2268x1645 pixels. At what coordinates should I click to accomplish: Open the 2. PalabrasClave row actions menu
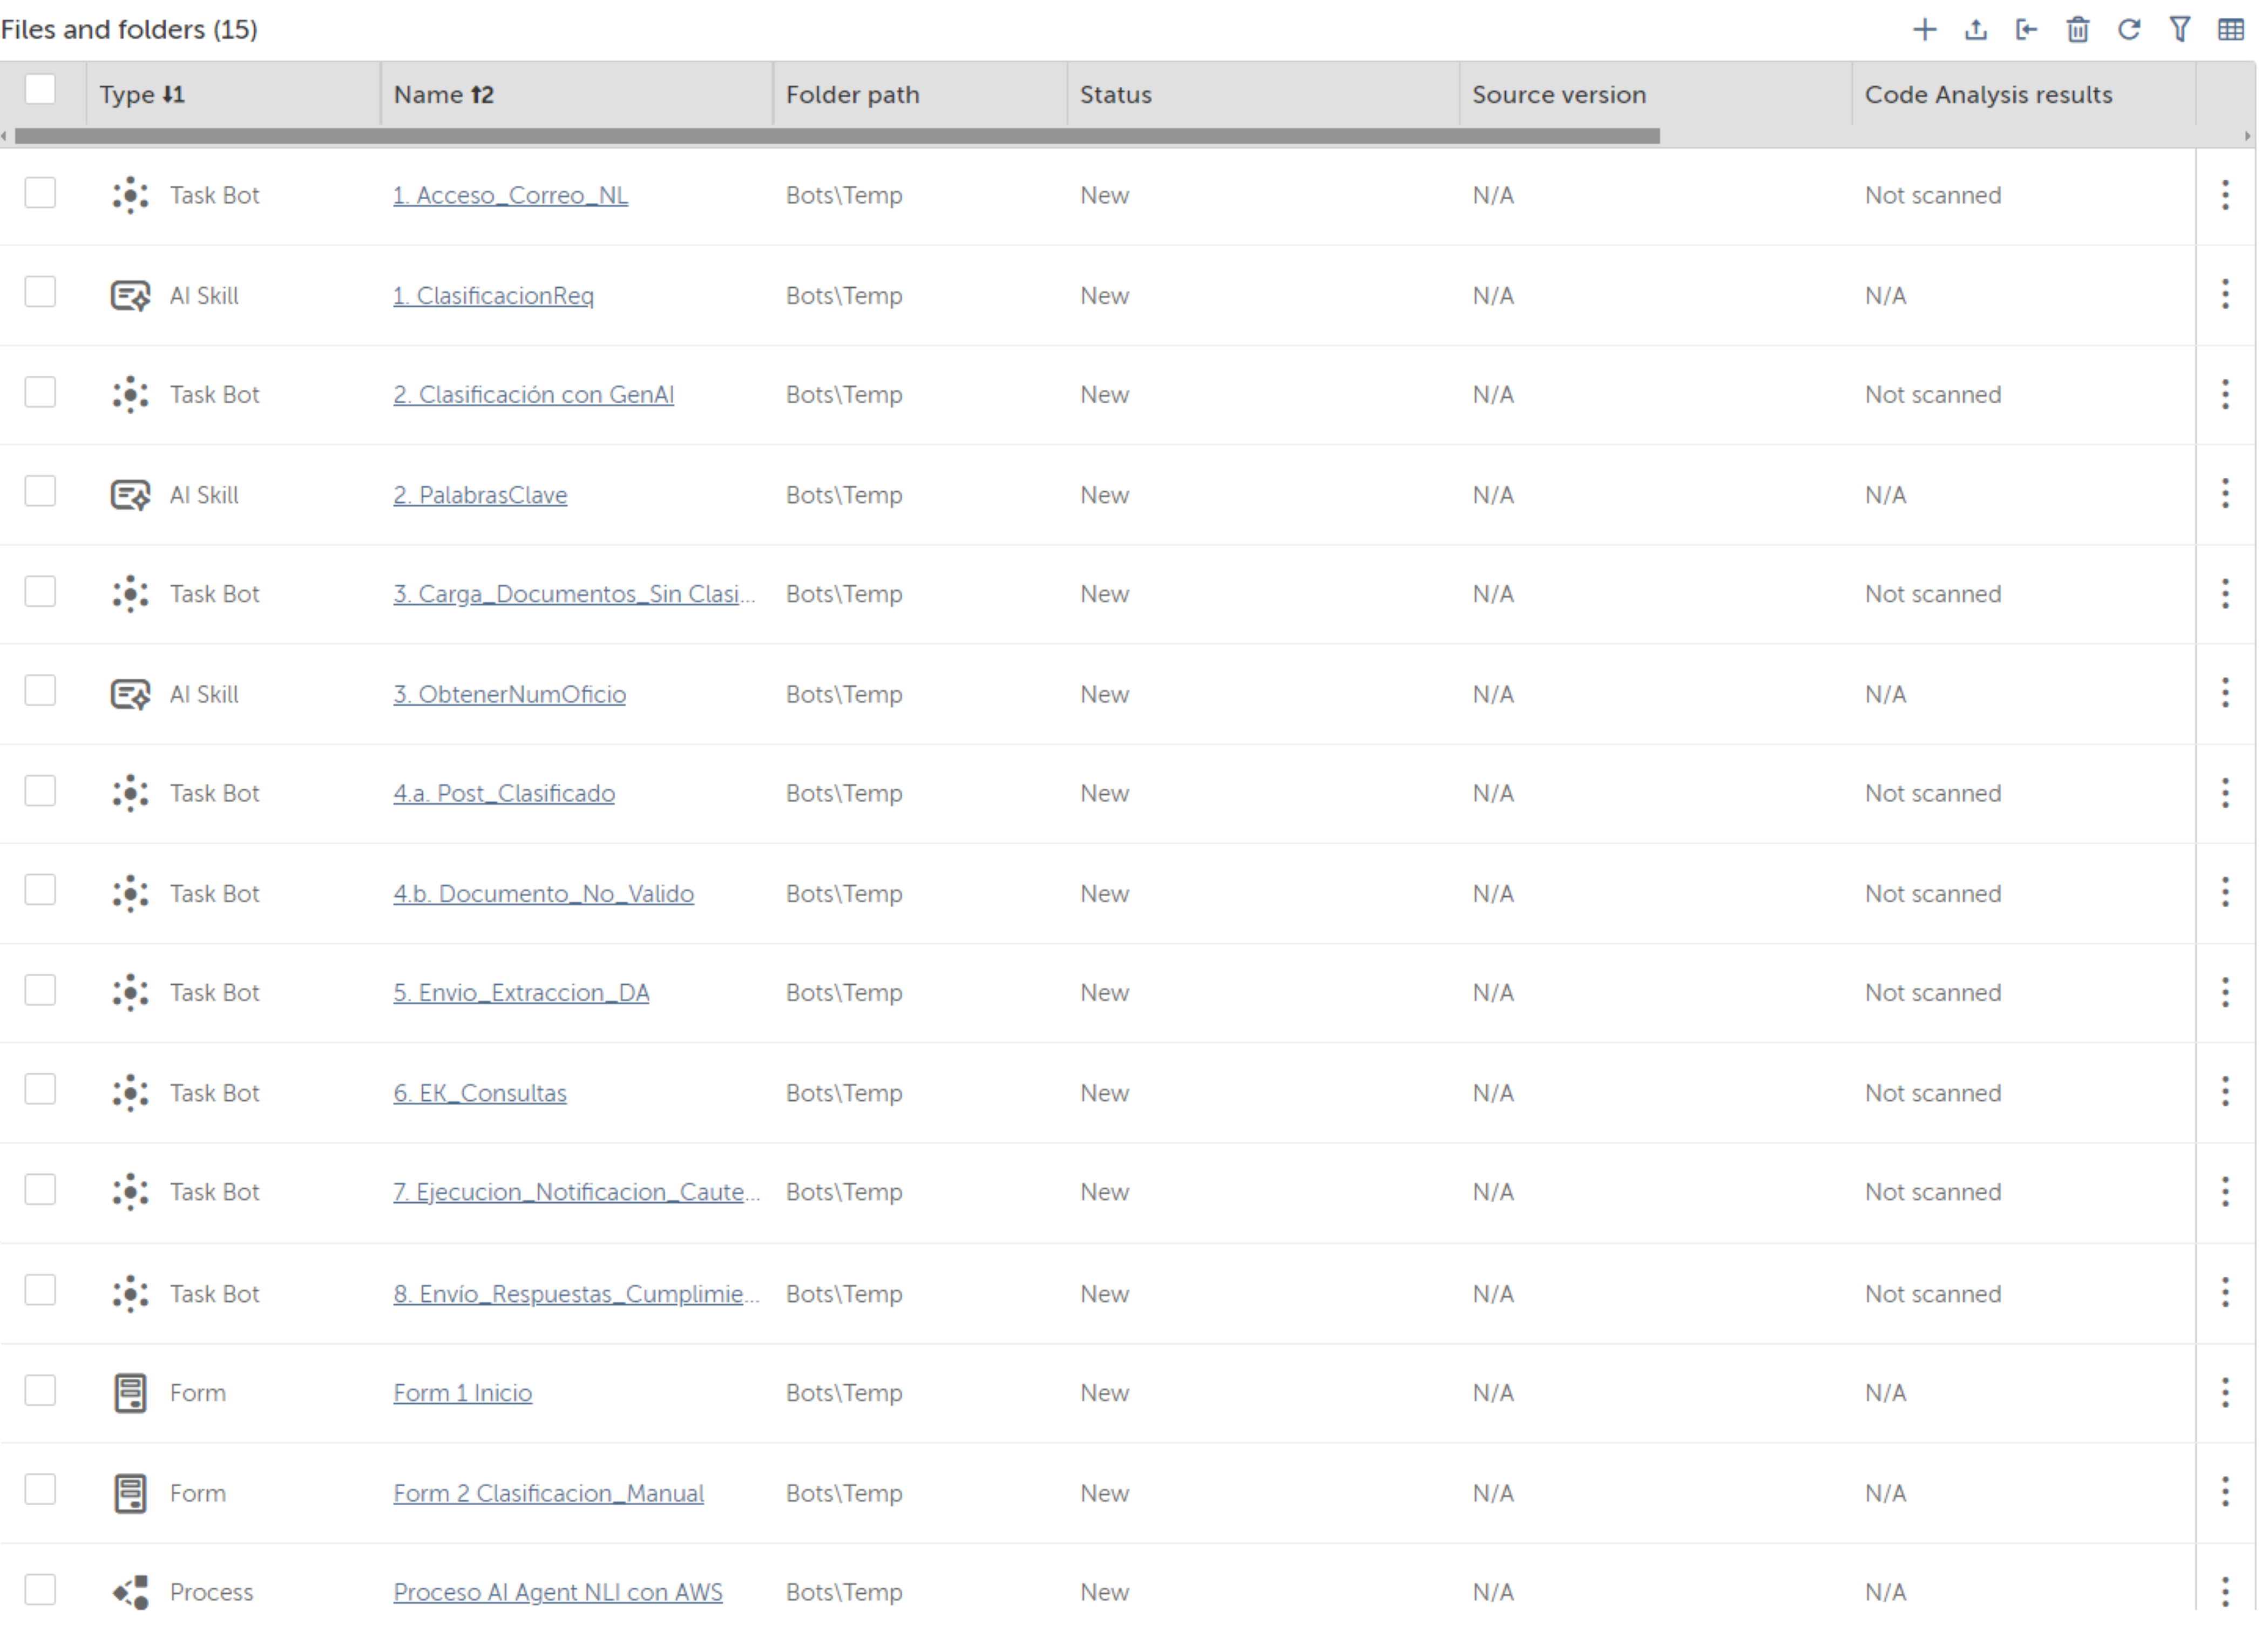tap(2225, 494)
